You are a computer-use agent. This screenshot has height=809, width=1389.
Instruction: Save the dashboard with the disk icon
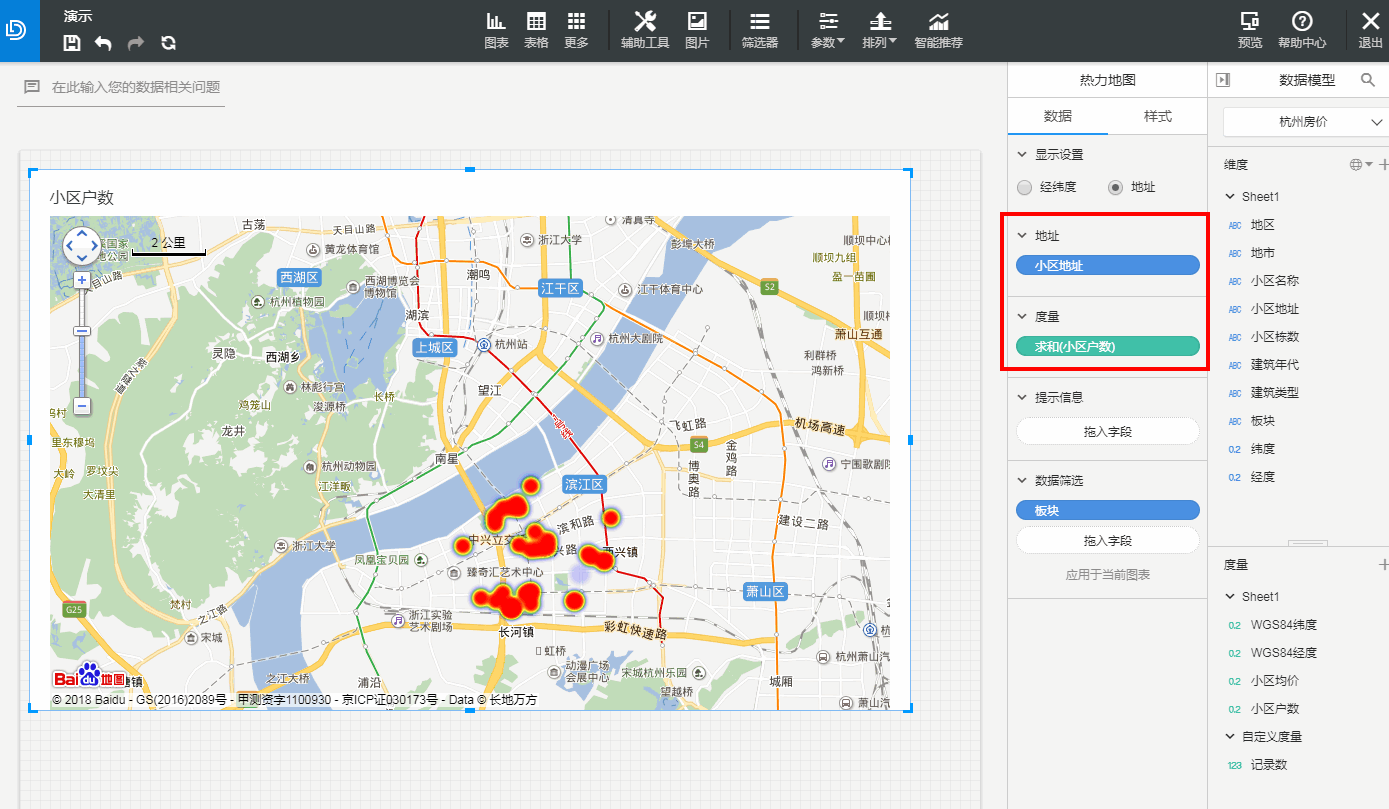pos(72,43)
